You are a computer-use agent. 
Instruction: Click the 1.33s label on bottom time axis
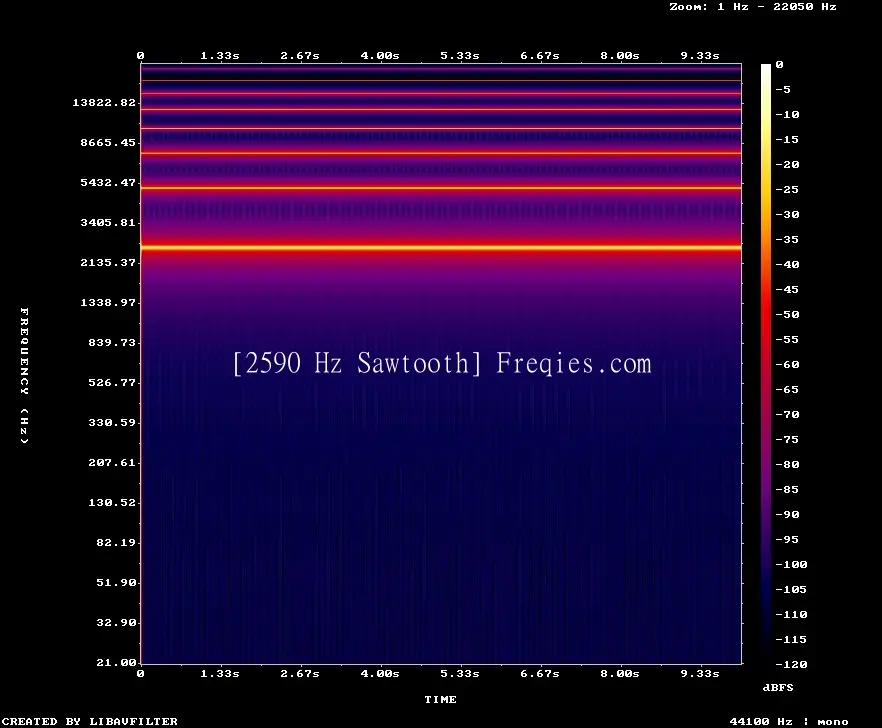(x=220, y=673)
